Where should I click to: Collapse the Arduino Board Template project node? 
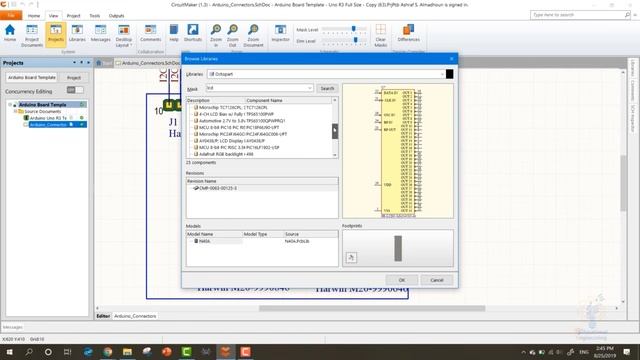[x=10, y=105]
